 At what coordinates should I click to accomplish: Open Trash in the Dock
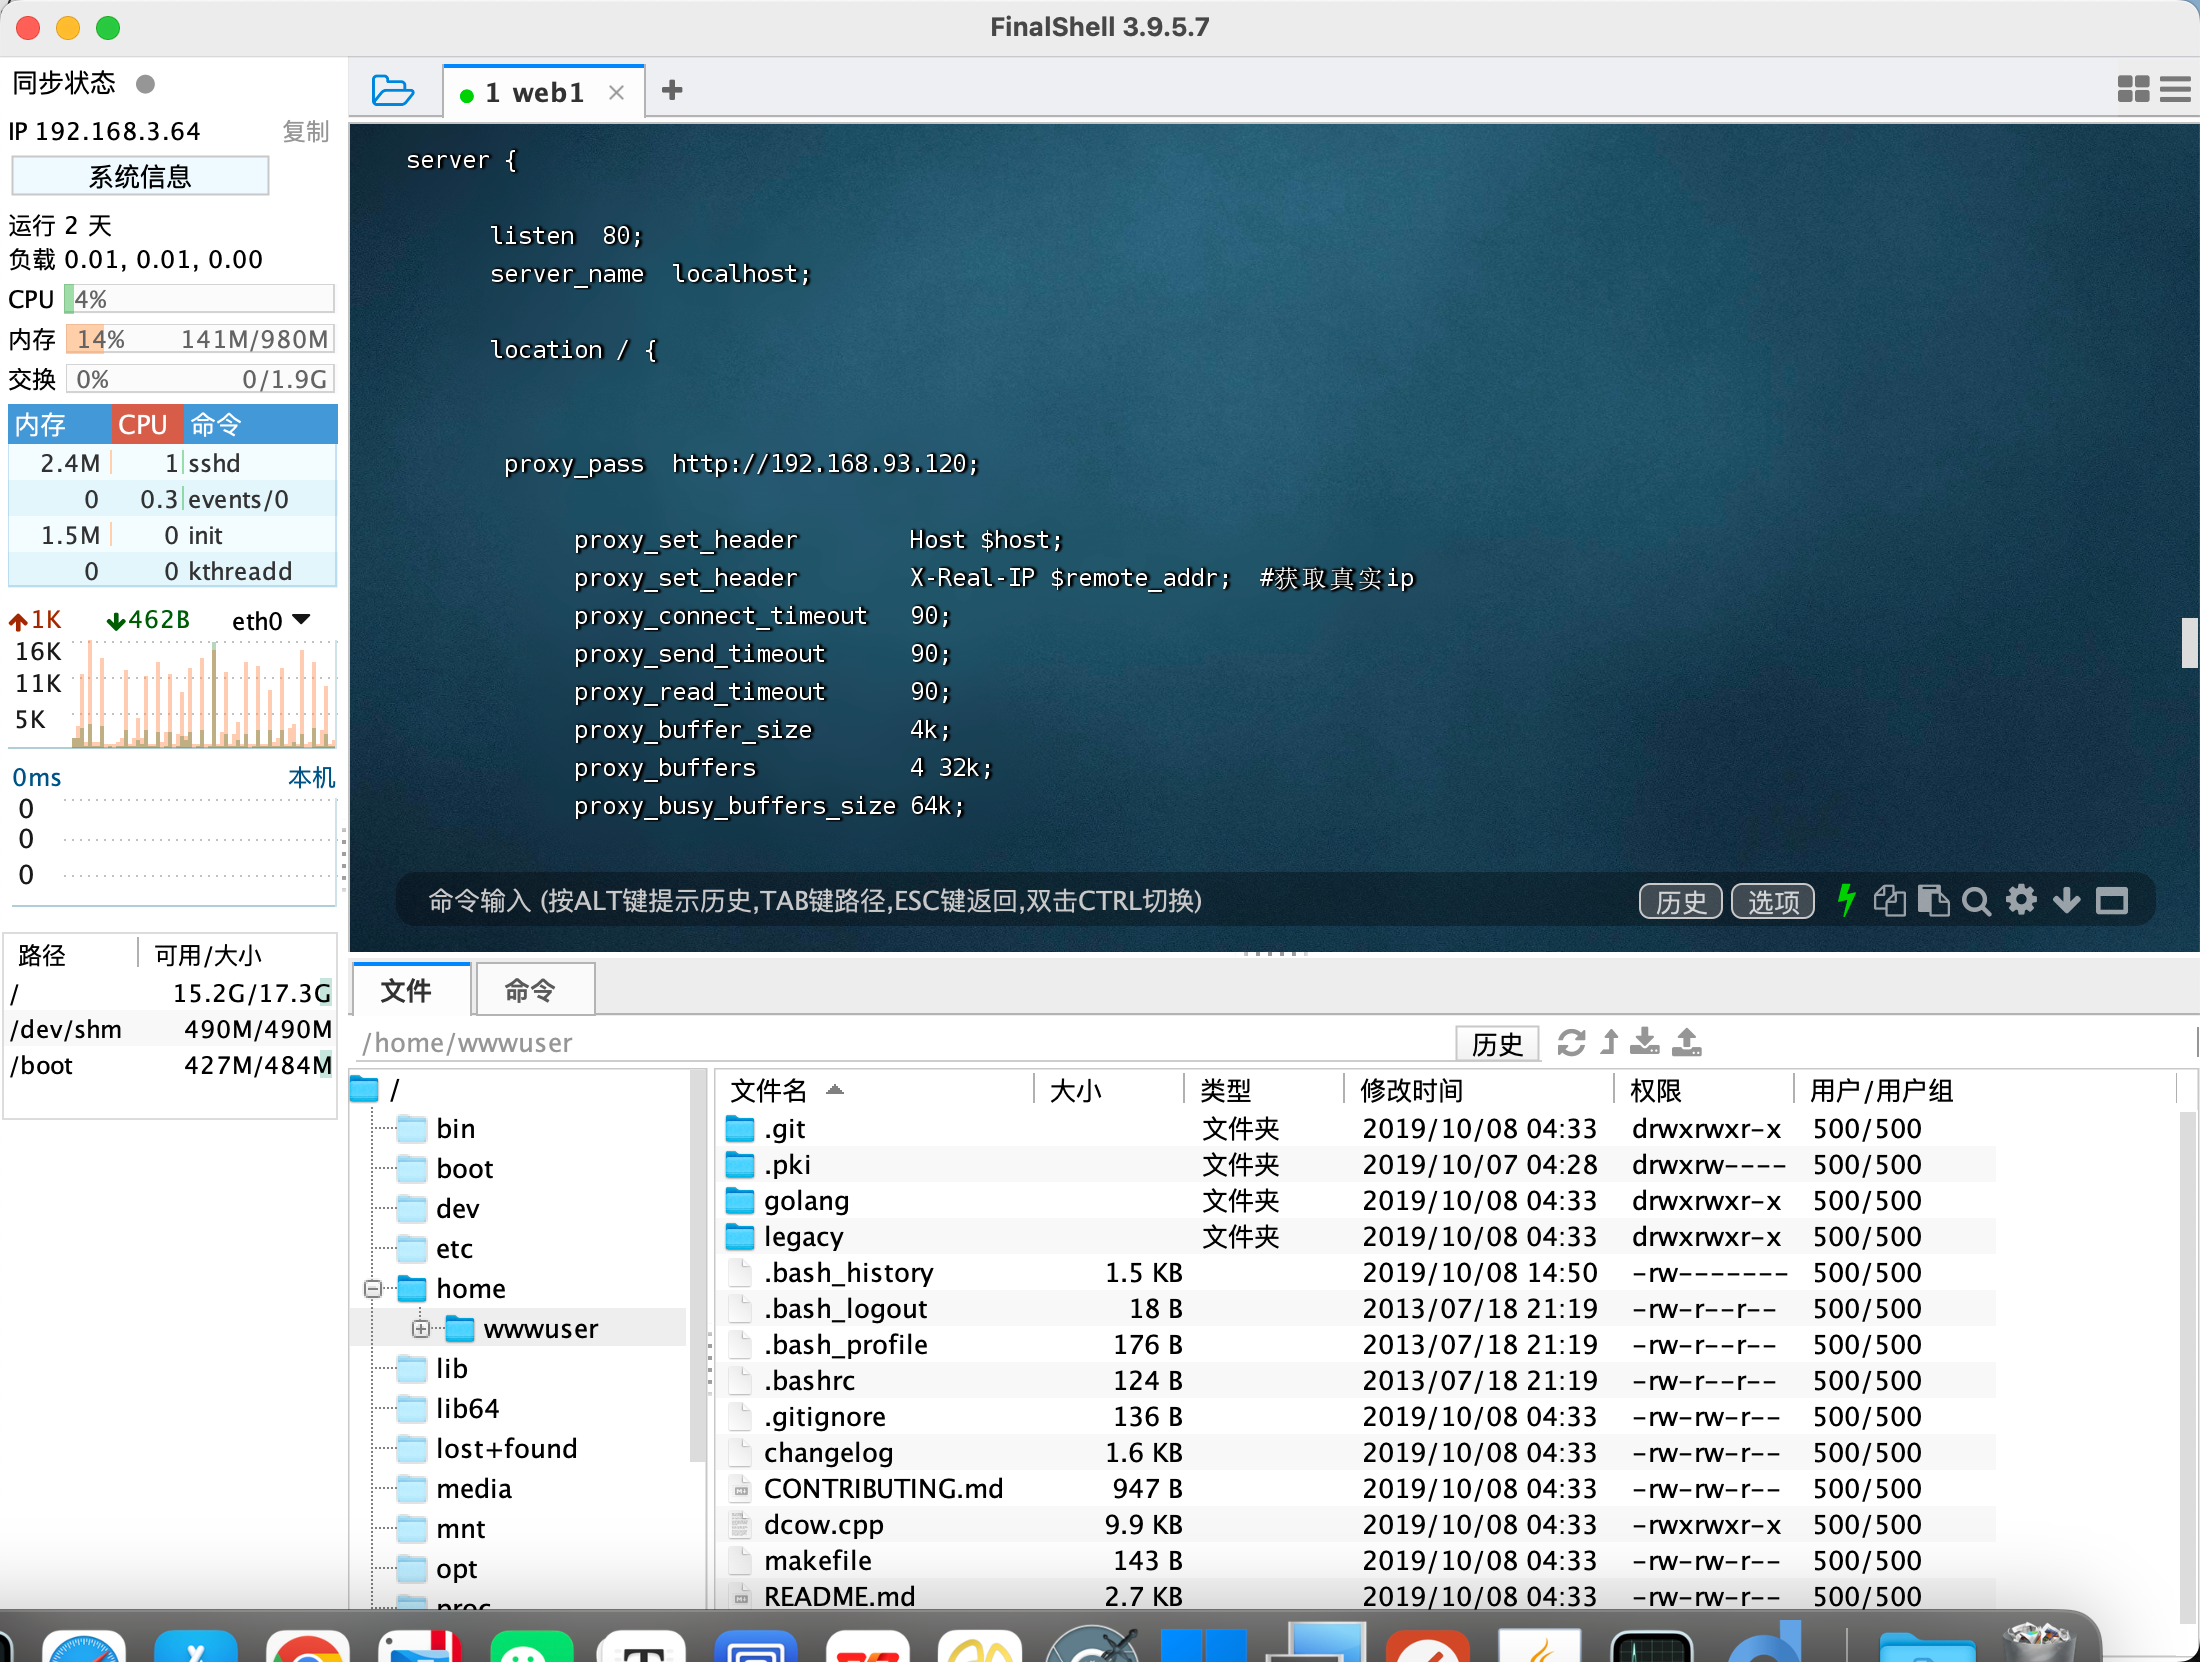pos(2040,1641)
